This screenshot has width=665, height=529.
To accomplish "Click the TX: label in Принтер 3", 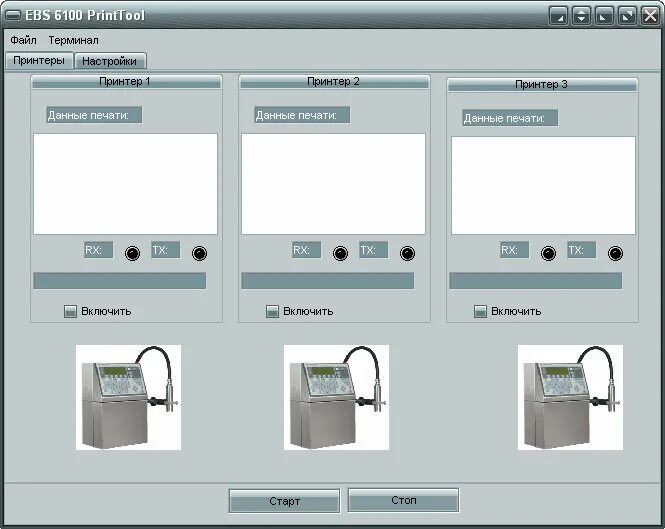I will pos(581,250).
